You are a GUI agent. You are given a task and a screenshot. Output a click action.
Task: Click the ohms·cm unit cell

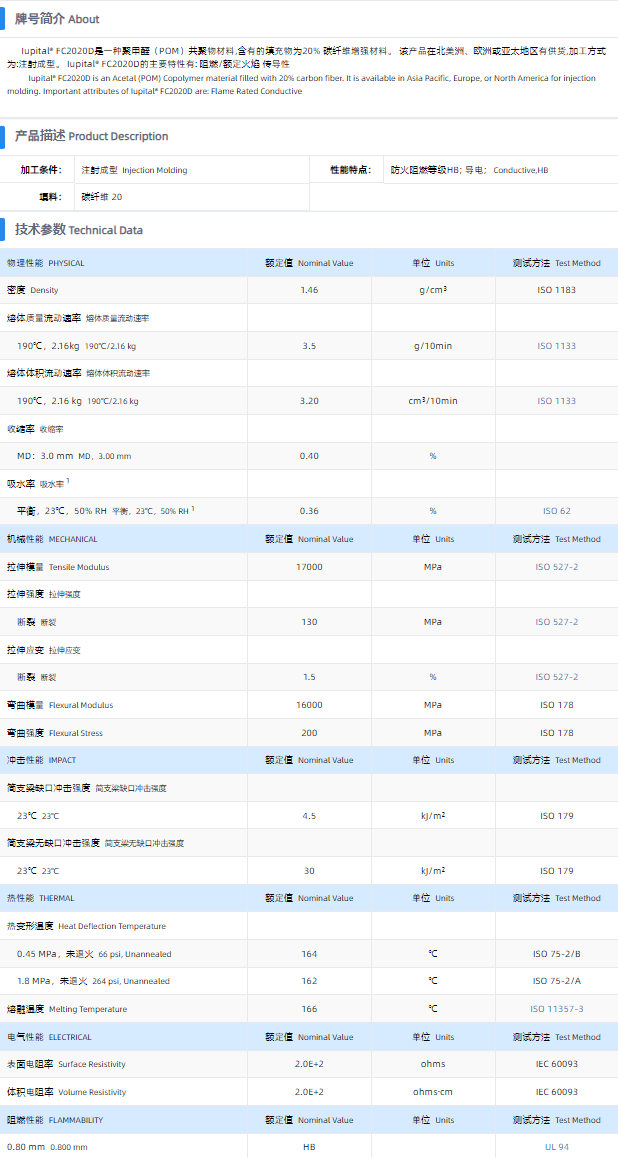click(x=433, y=1092)
